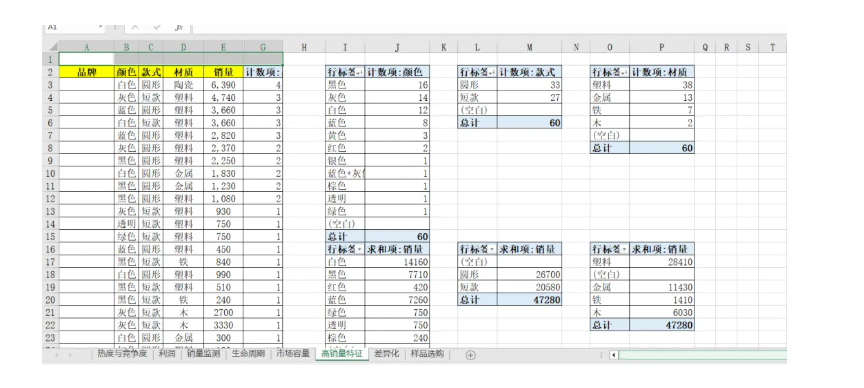This screenshot has height=388, width=864.
Task: Click the horizontal scrollbar thumb
Action: pos(703,355)
